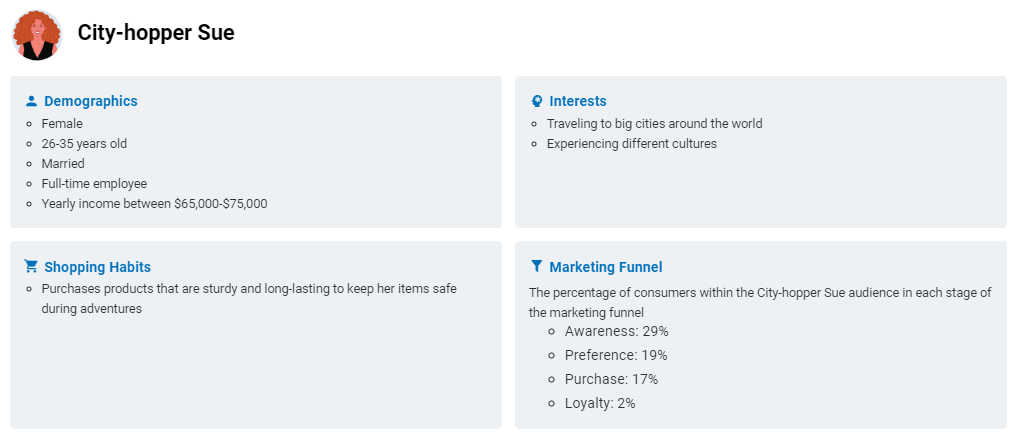The height and width of the screenshot is (437, 1018).
Task: Click the Loyalty: 2% list item
Action: coord(600,403)
